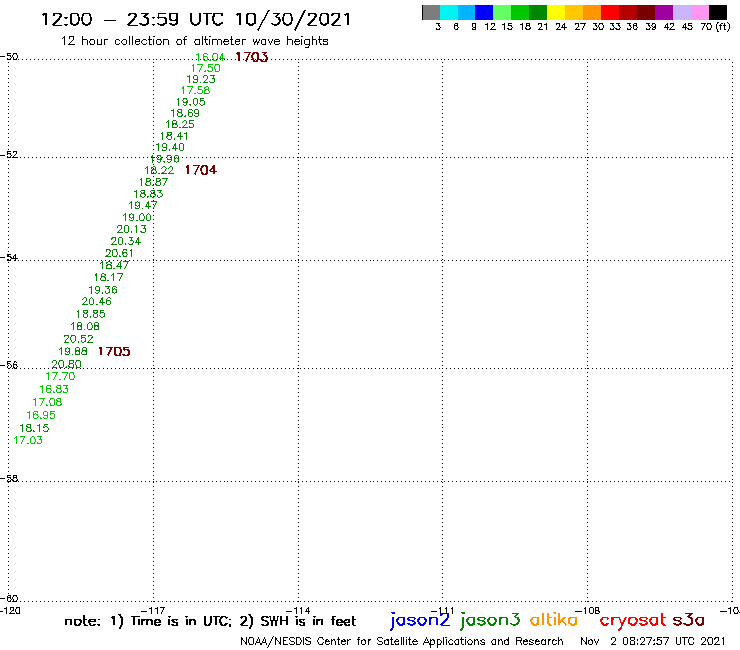
Task: Click the time marker 1703
Action: tap(252, 57)
